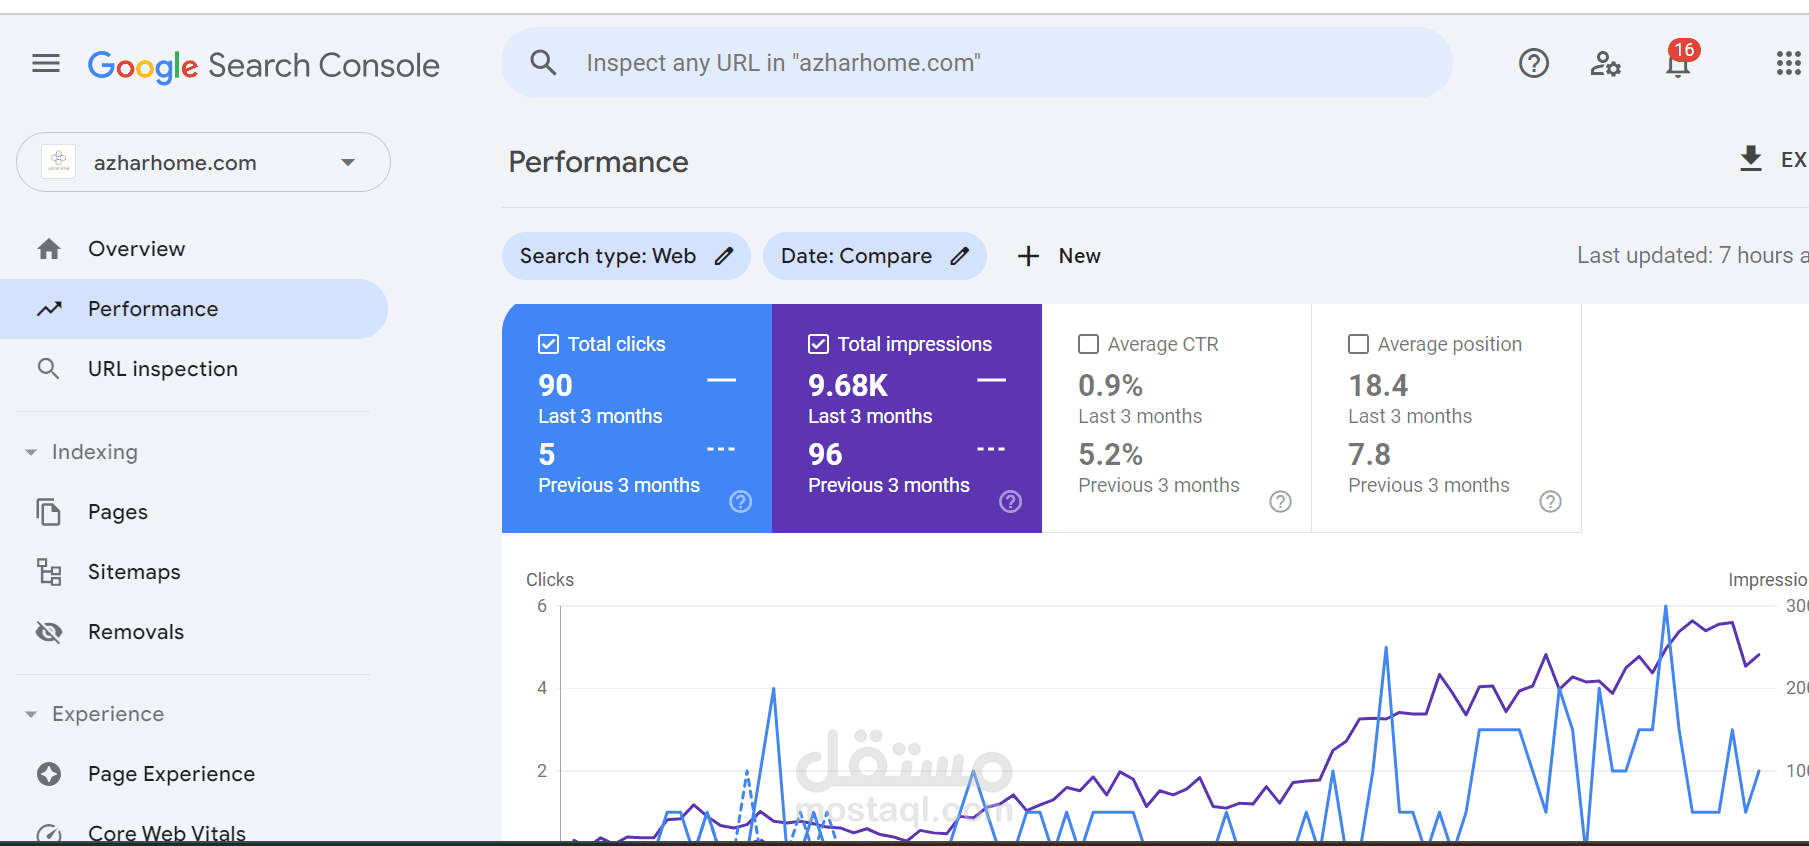This screenshot has width=1809, height=846.
Task: Go to Overview in sidebar
Action: 136,249
